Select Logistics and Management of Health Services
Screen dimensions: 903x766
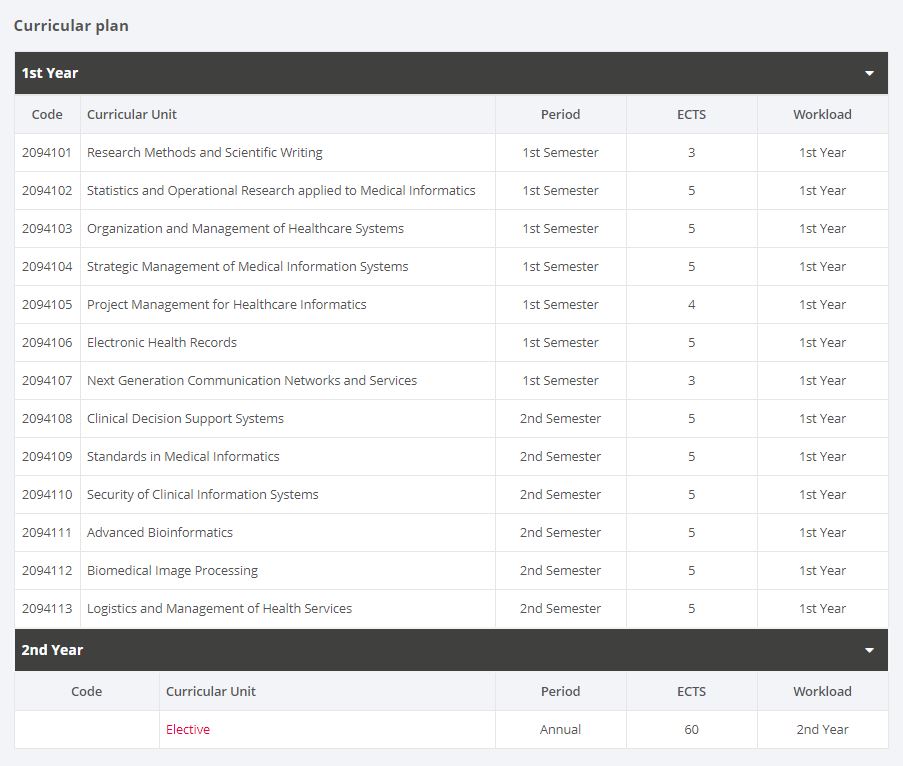click(219, 609)
